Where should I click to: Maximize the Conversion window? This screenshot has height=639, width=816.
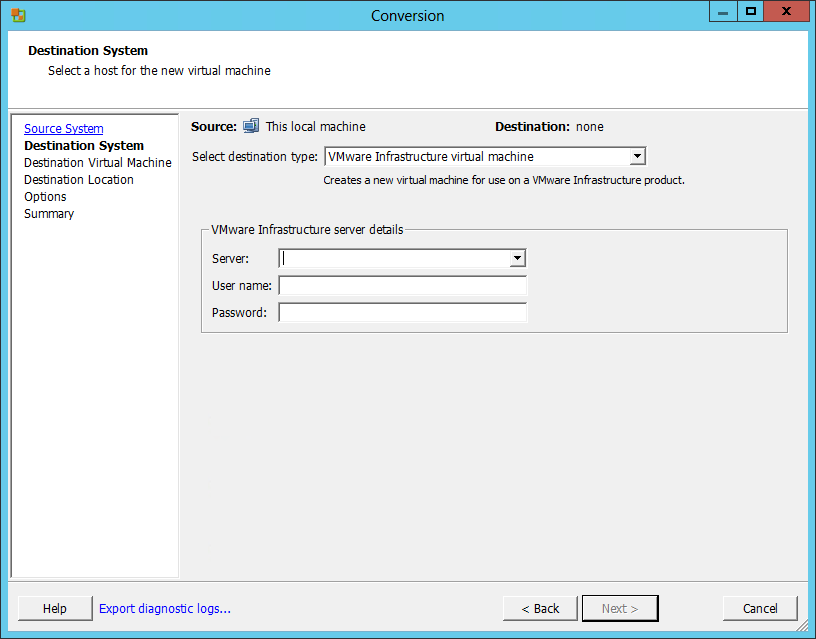(x=750, y=12)
